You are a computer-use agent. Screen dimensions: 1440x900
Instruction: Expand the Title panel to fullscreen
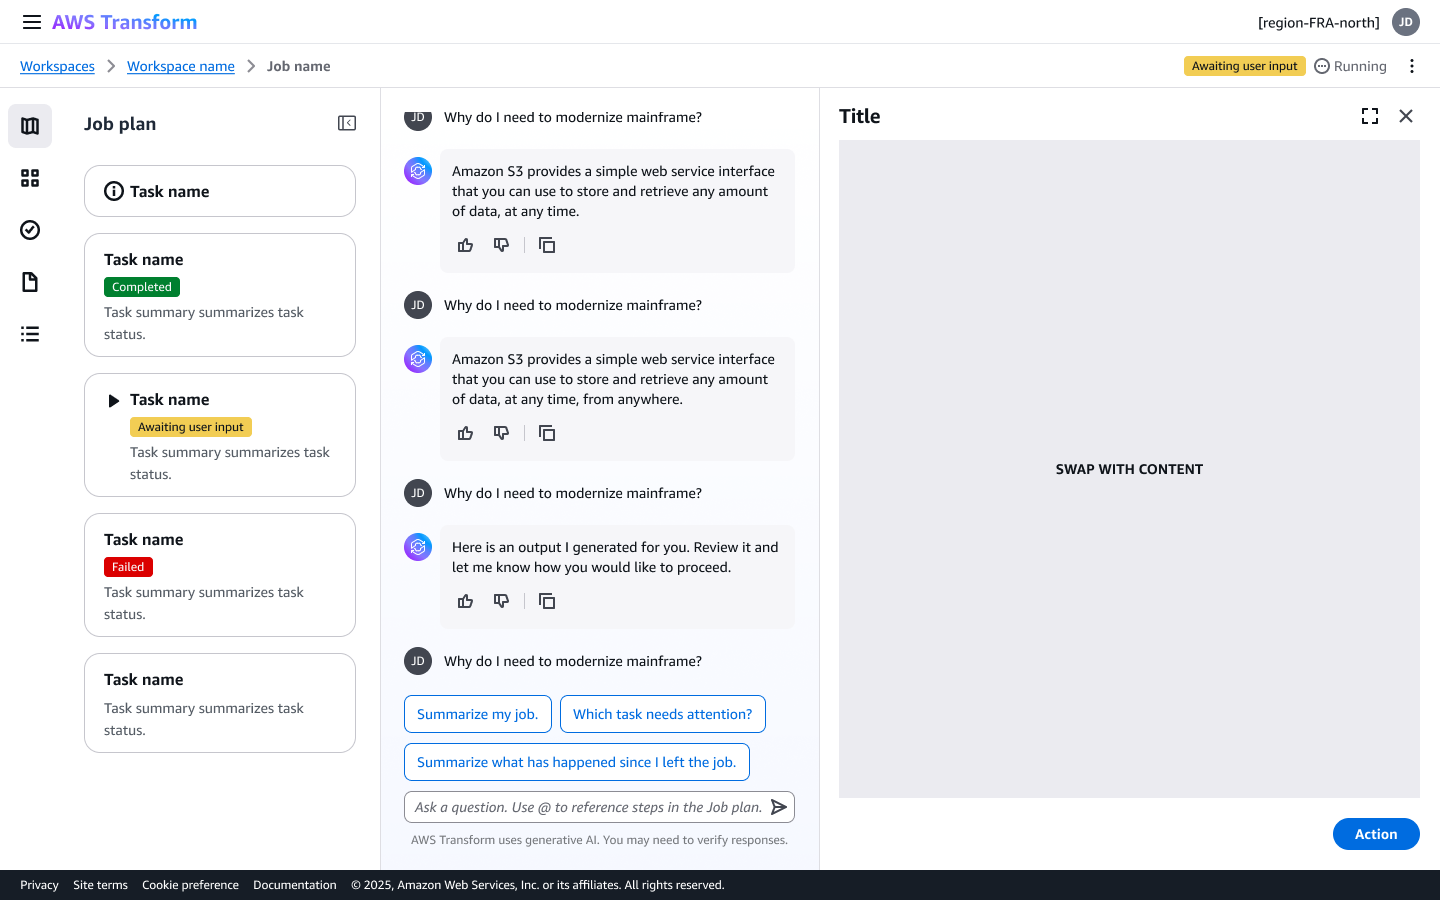coord(1370,116)
